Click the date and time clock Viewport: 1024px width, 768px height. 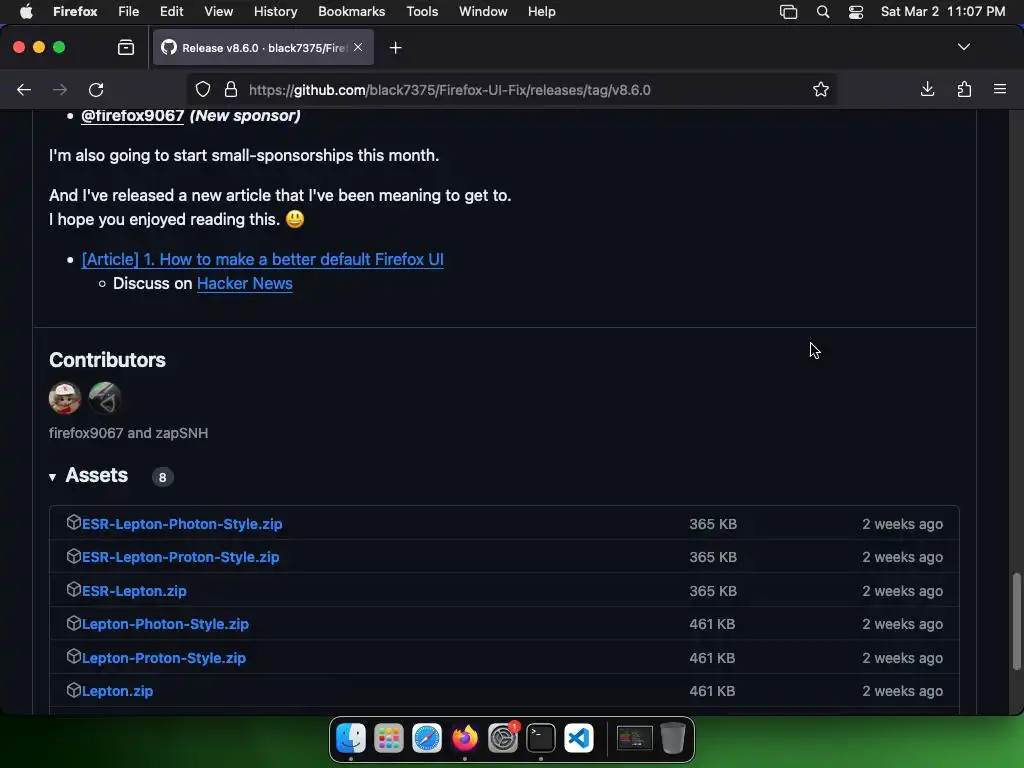[x=943, y=12]
